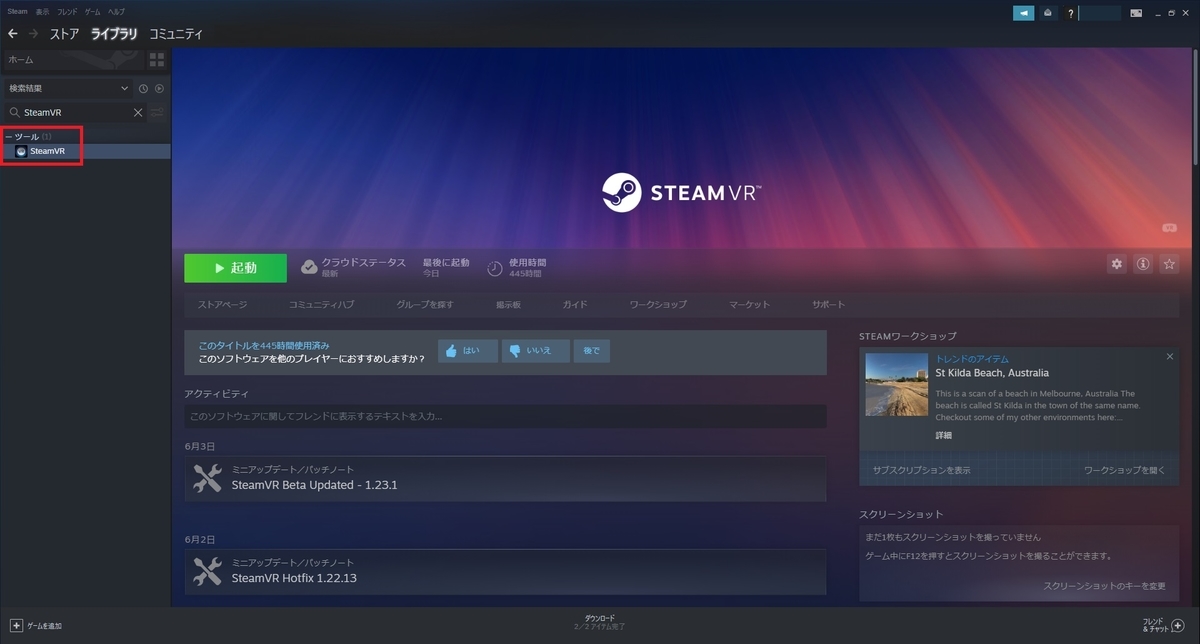Sort by recent with the clock icon

tap(143, 88)
